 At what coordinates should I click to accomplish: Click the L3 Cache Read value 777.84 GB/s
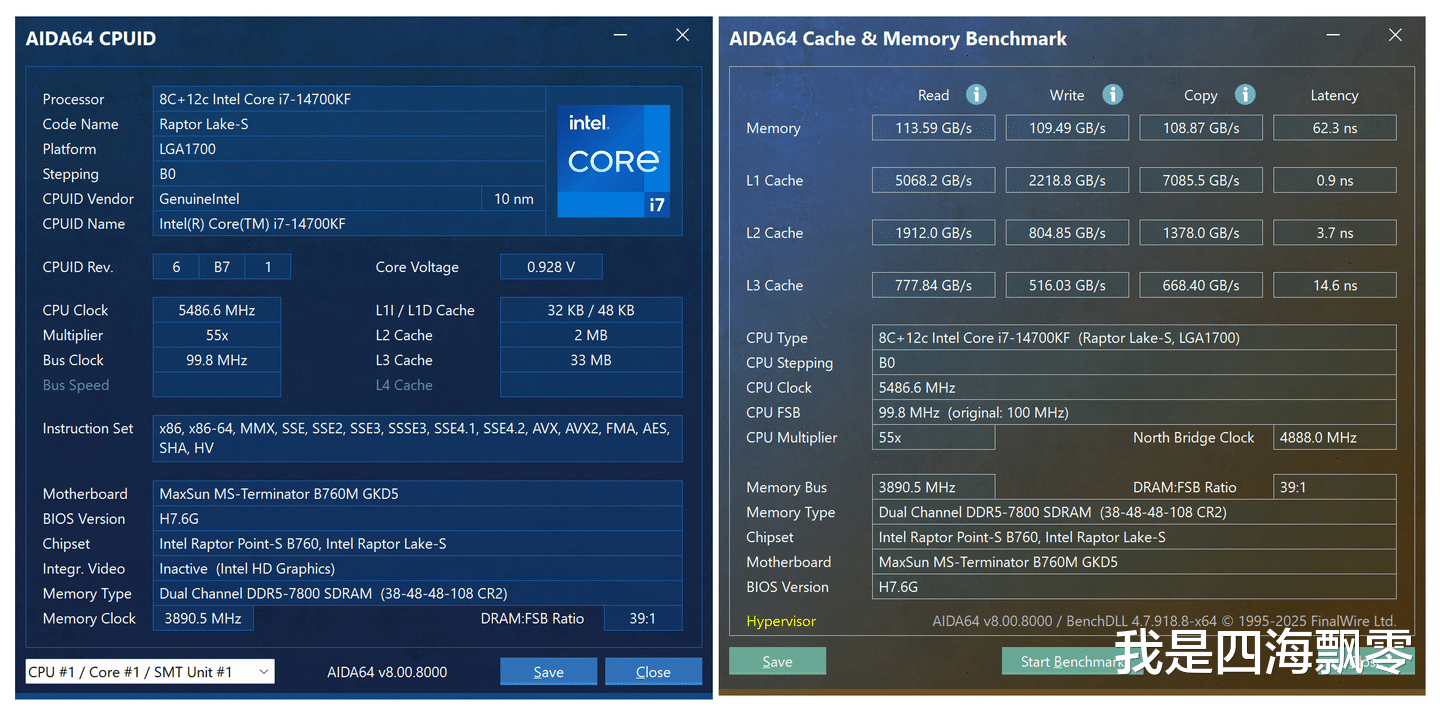tap(934, 285)
